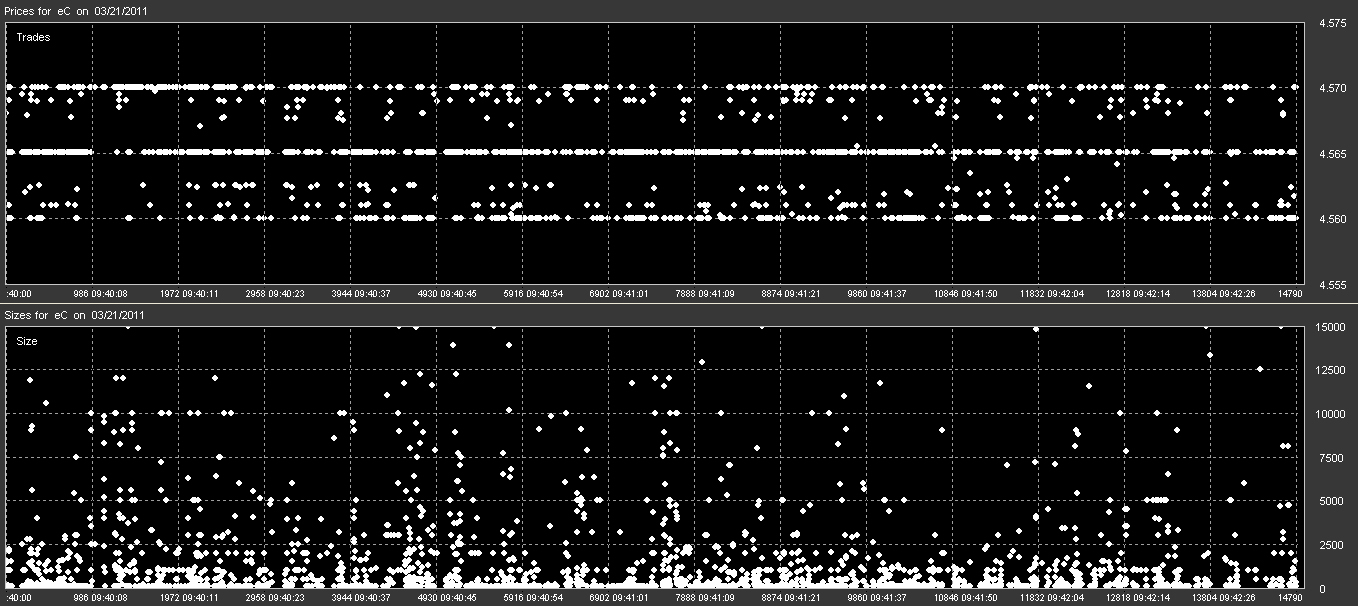
Task: Select the 'Size' label in sizes chart
Action: [27, 341]
